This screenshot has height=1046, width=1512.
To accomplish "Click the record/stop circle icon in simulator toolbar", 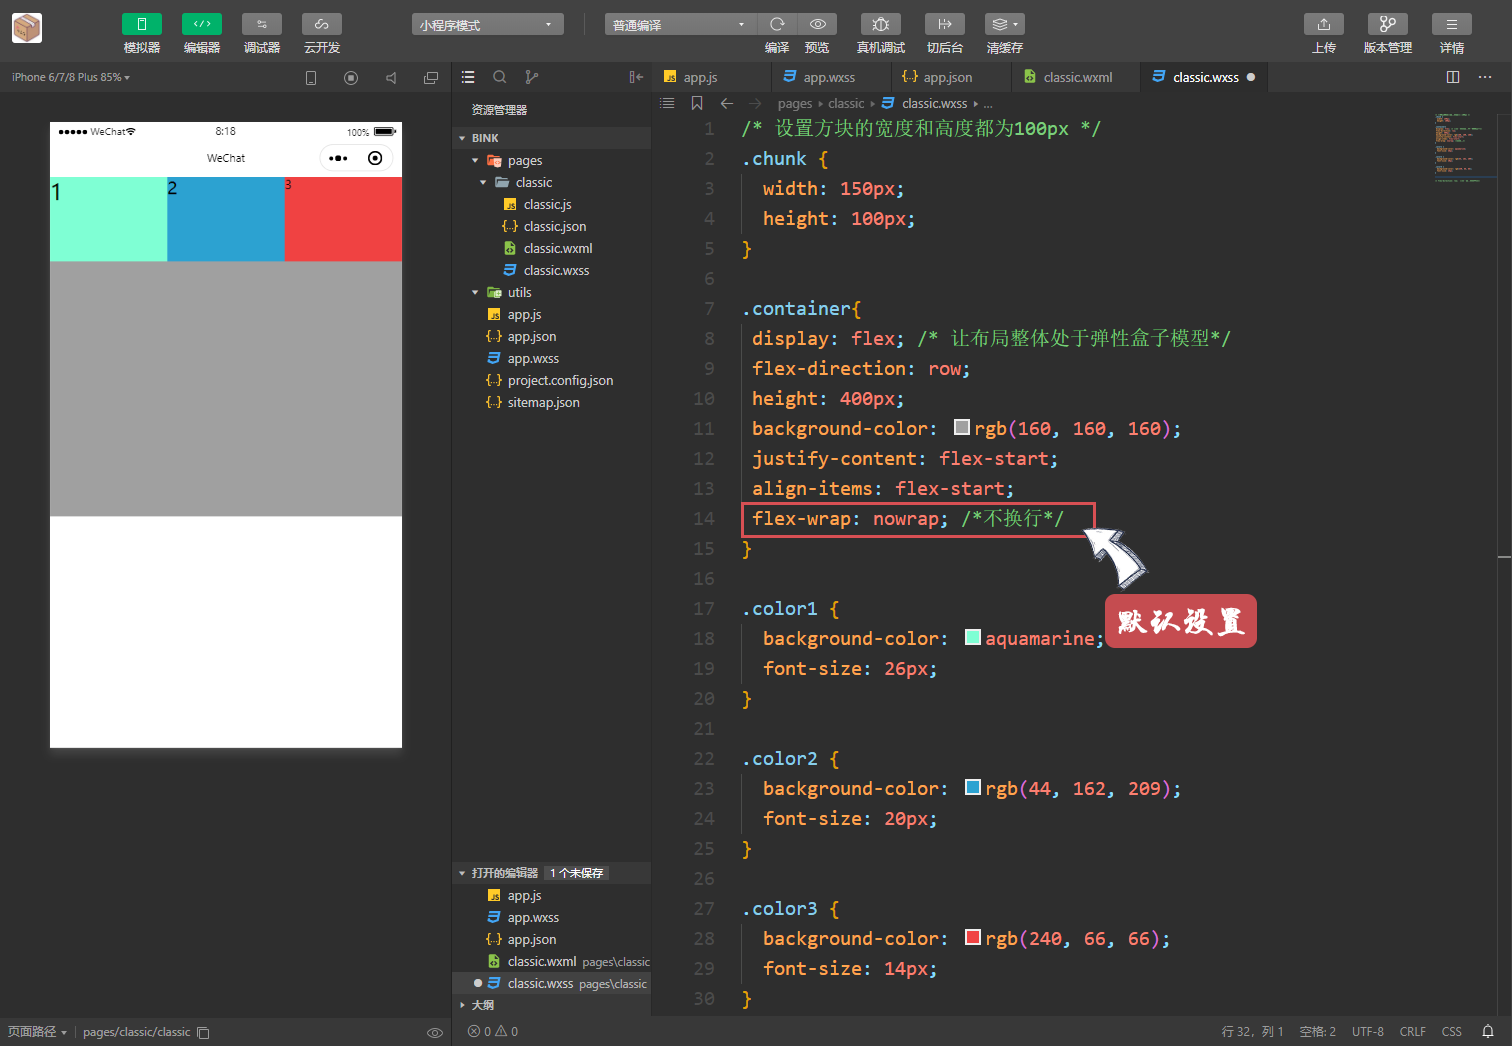I will pyautogui.click(x=351, y=77).
